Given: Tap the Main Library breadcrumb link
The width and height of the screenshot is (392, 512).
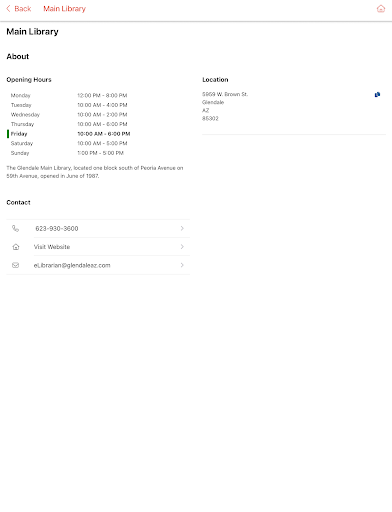Looking at the screenshot, I should [x=64, y=9].
